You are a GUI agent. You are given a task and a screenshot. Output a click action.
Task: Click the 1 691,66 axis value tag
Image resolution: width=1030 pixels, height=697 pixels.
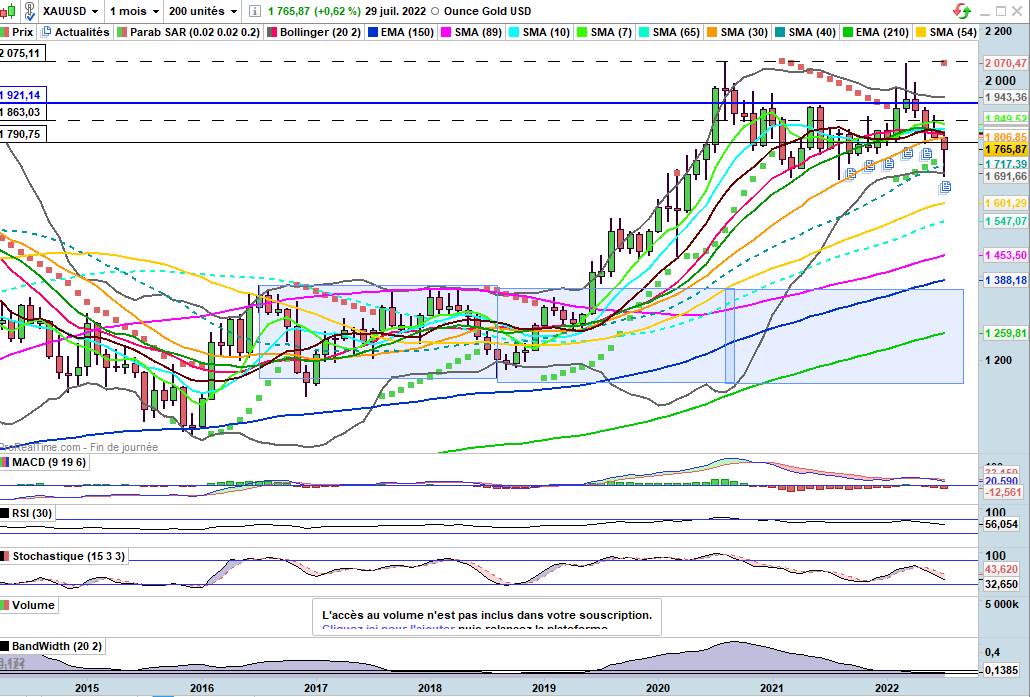pyautogui.click(x=1005, y=176)
